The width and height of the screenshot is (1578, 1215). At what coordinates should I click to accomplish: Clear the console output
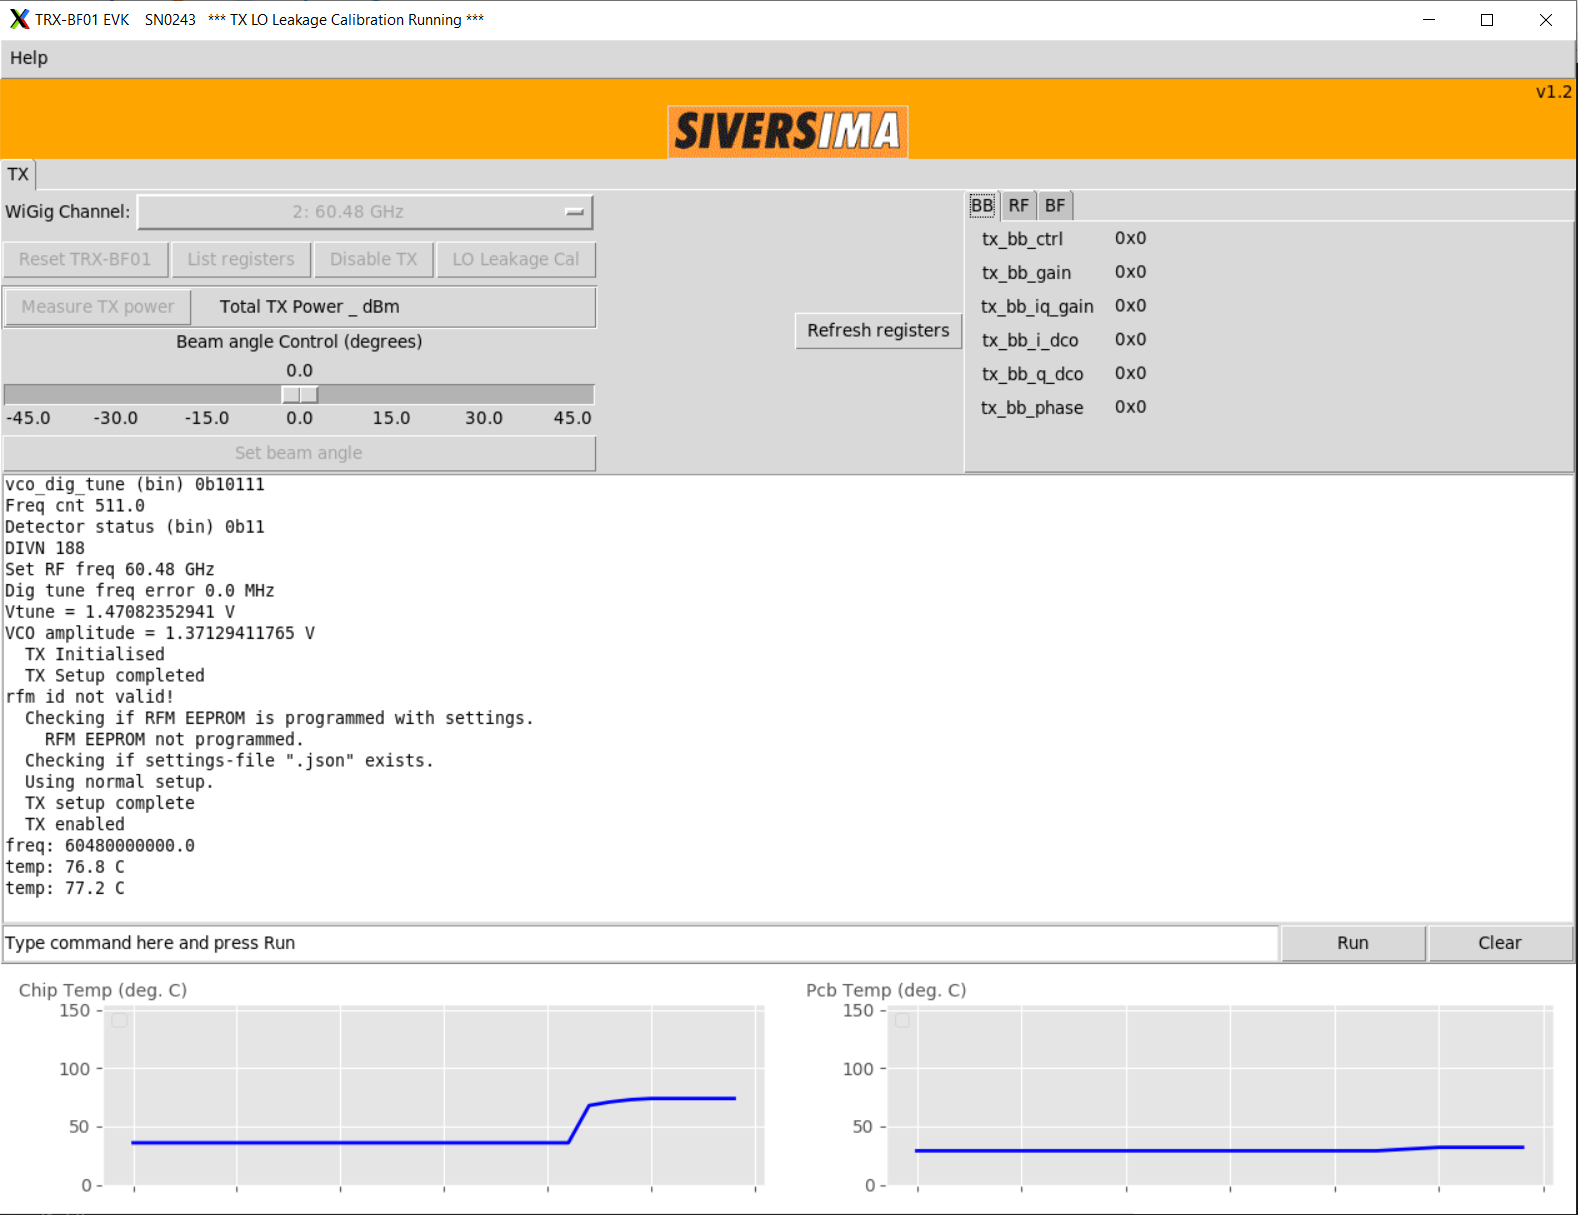click(x=1499, y=943)
